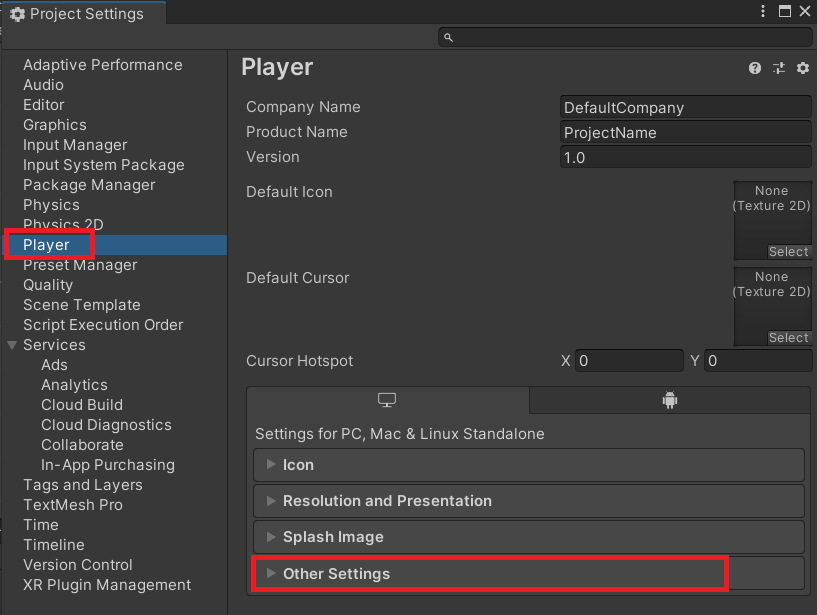Open Tags and Layers settings
Viewport: 817px width, 615px height.
(83, 485)
